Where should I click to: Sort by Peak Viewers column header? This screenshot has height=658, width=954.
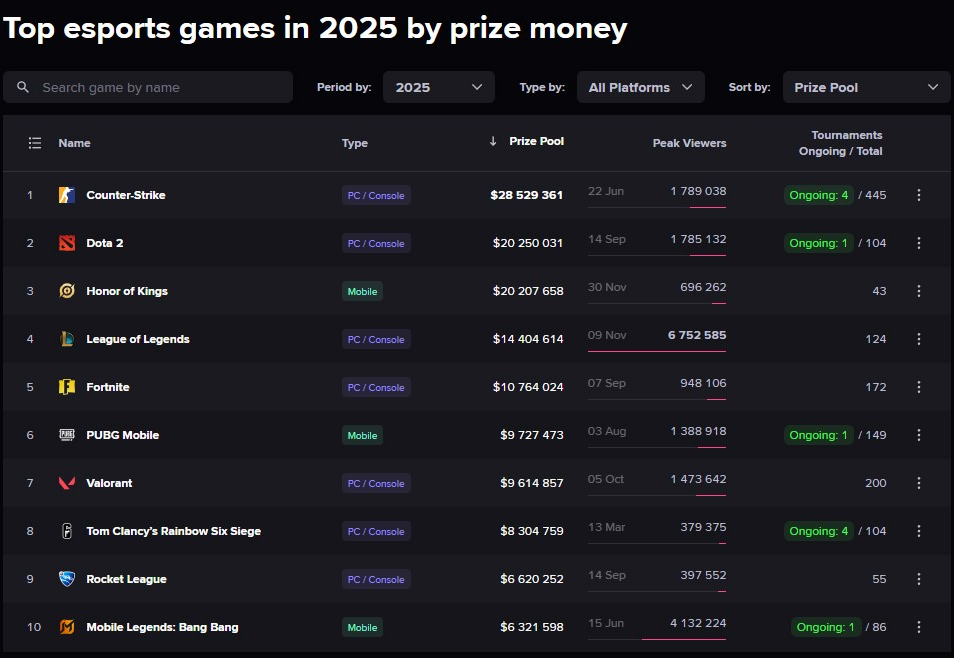689,143
